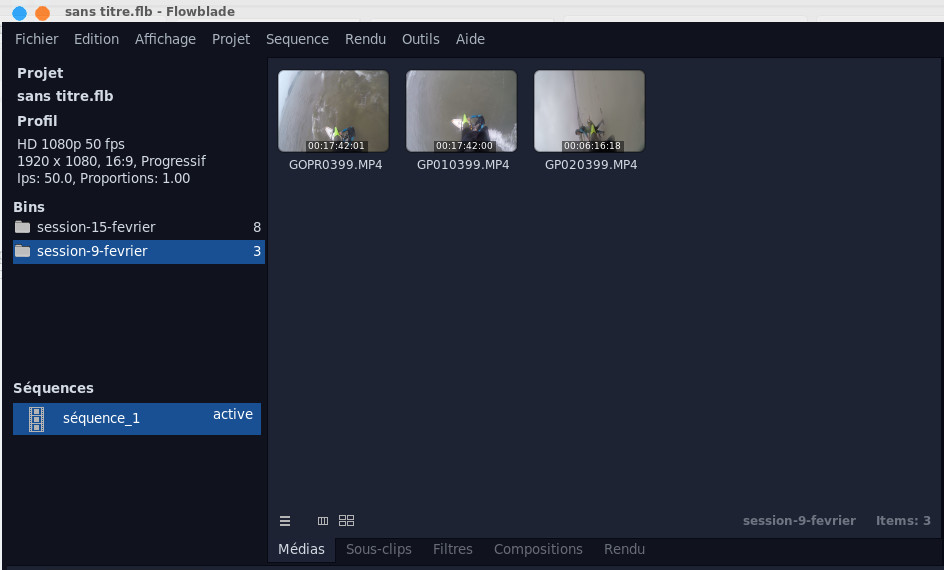Switch to the Sous-clips tab
Viewport: 944px width, 570px height.
[x=379, y=549]
